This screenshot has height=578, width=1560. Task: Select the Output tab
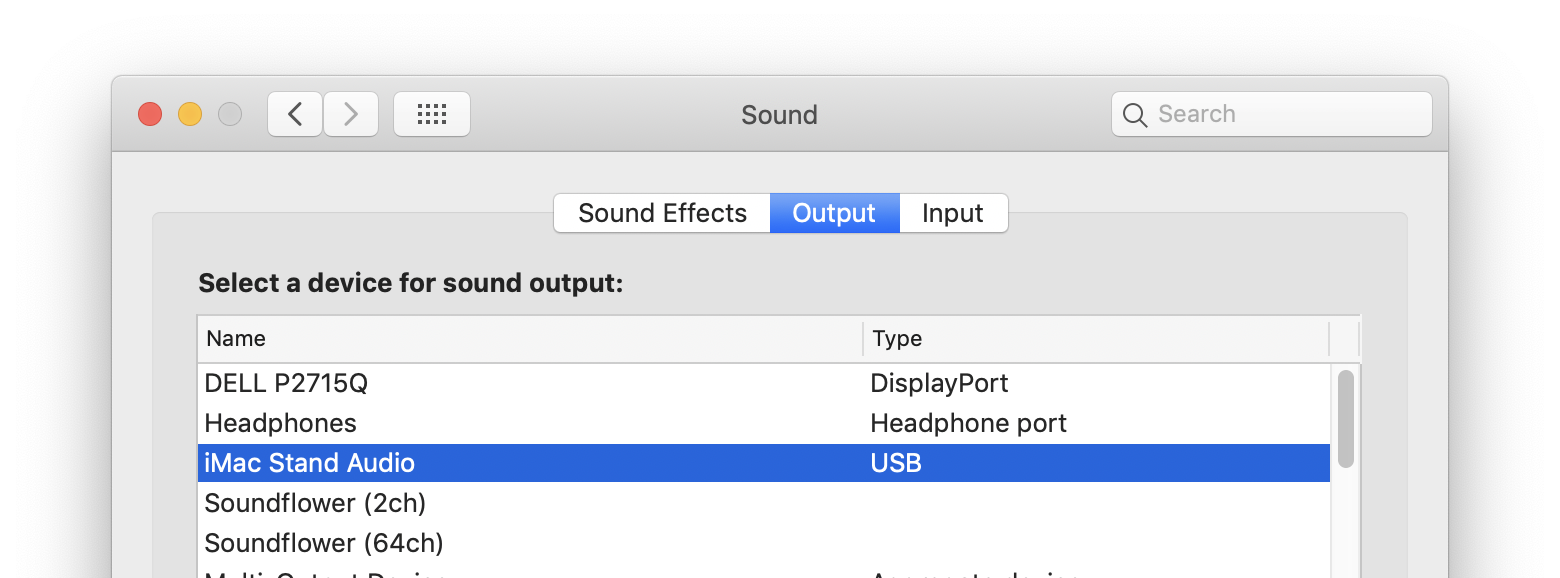pos(834,213)
